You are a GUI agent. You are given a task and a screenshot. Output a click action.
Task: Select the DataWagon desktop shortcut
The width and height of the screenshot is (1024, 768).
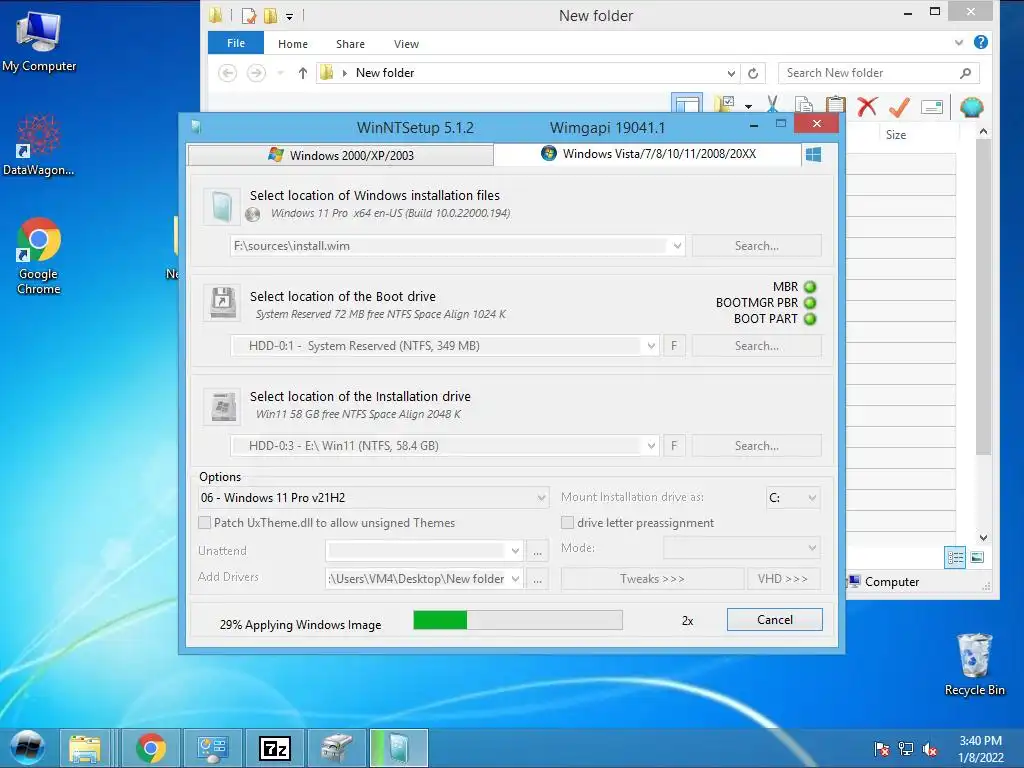click(x=39, y=145)
